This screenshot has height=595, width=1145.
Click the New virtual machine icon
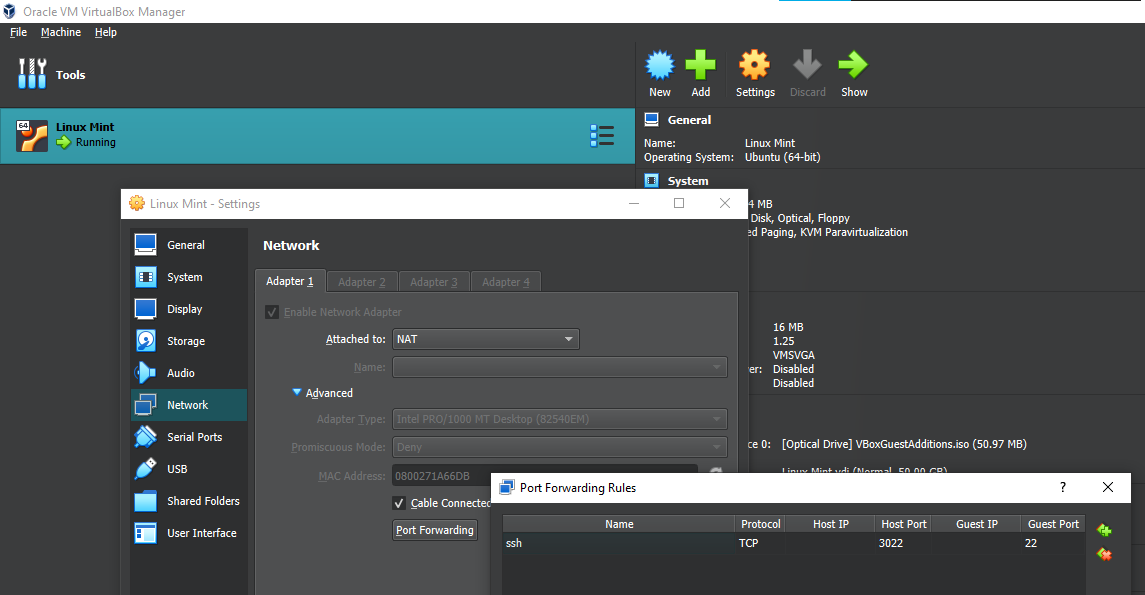(659, 66)
